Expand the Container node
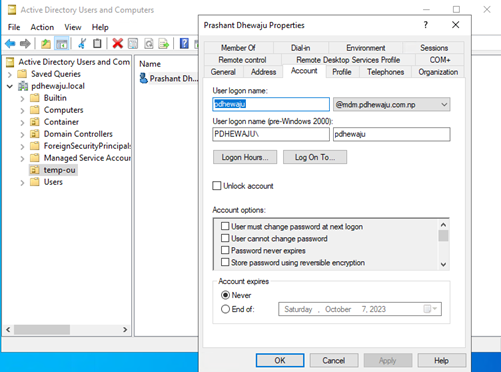 (22, 122)
